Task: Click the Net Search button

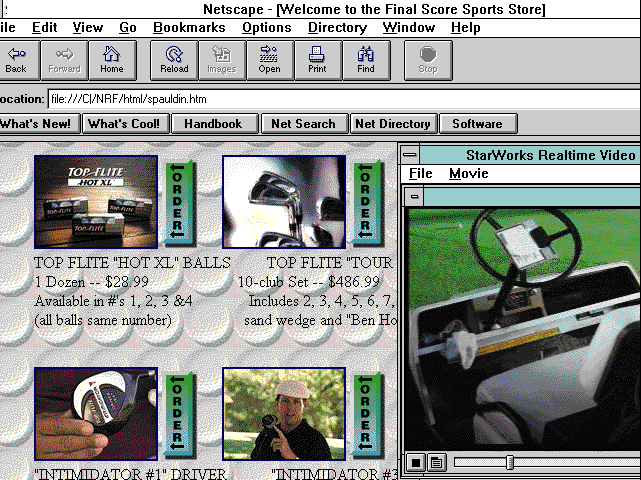Action: coord(304,124)
